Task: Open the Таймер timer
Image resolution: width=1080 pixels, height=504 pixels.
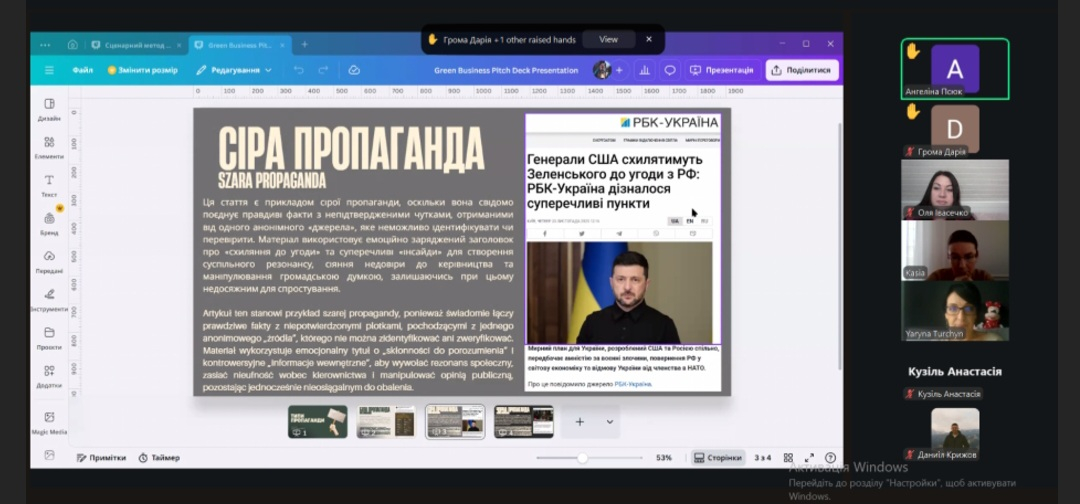Action: 159,458
